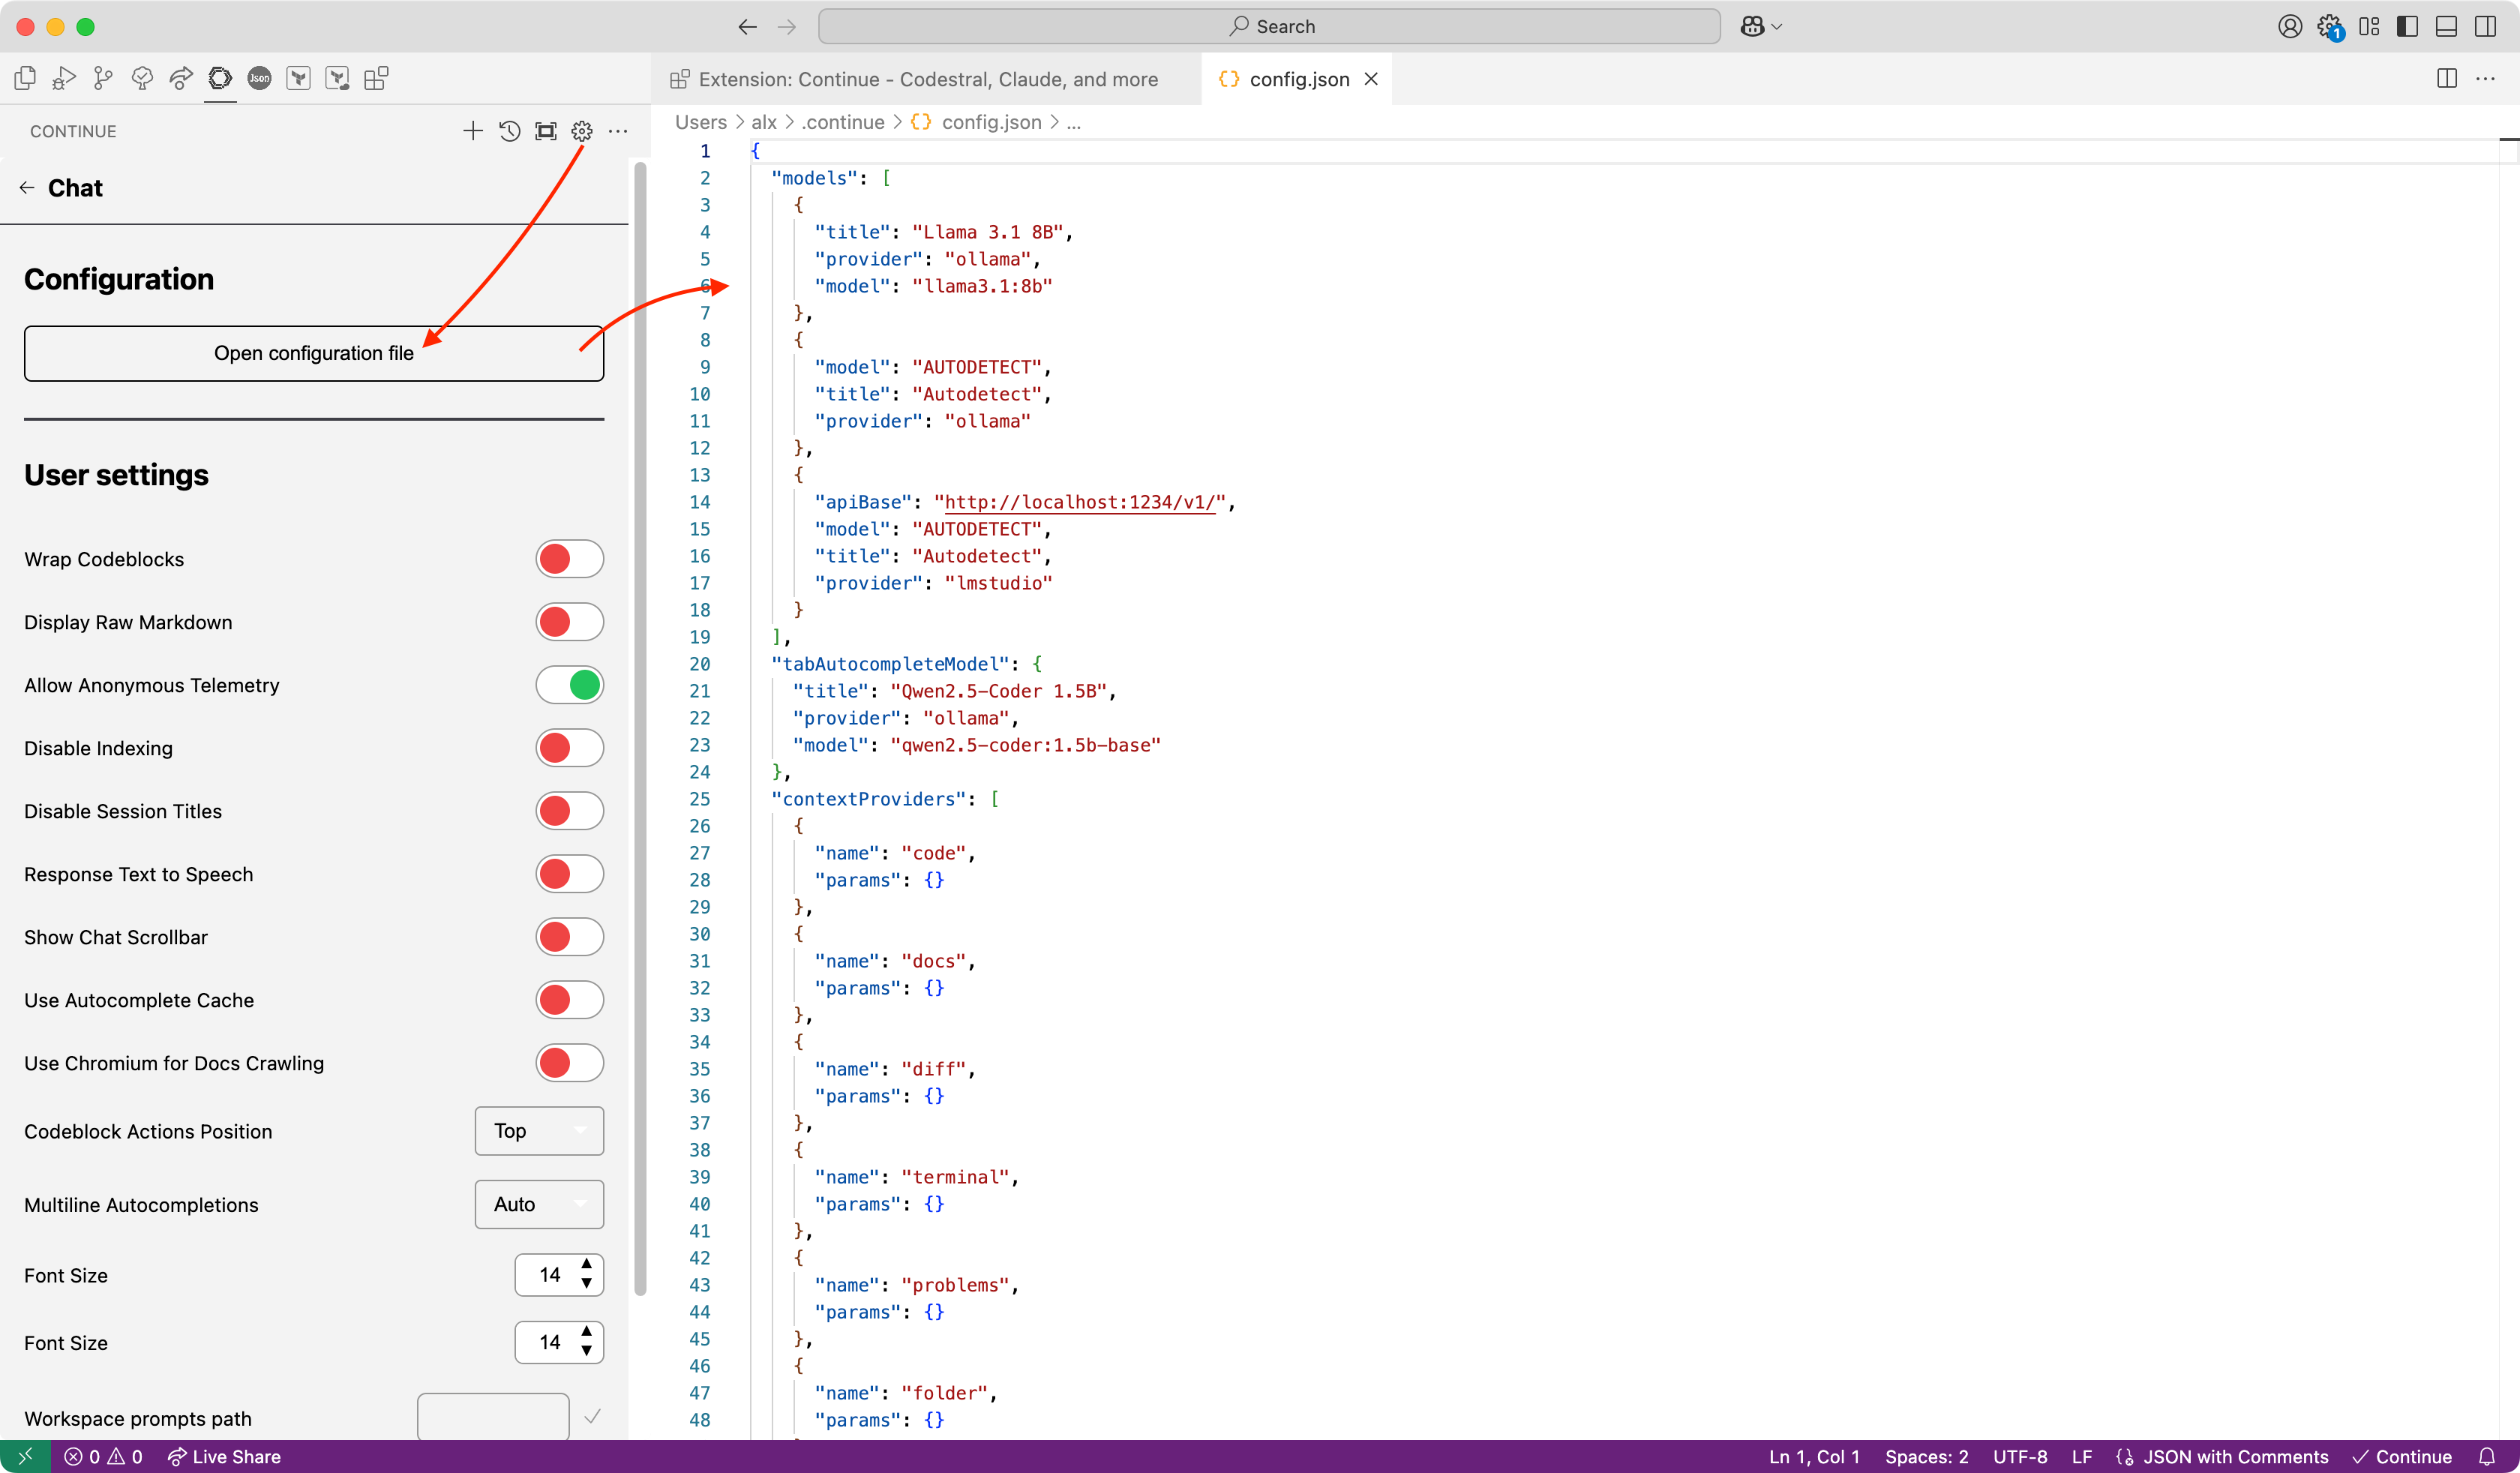Image resolution: width=2520 pixels, height=1473 pixels.
Task: Open the Codeblock Actions Position dropdown
Action: click(539, 1131)
